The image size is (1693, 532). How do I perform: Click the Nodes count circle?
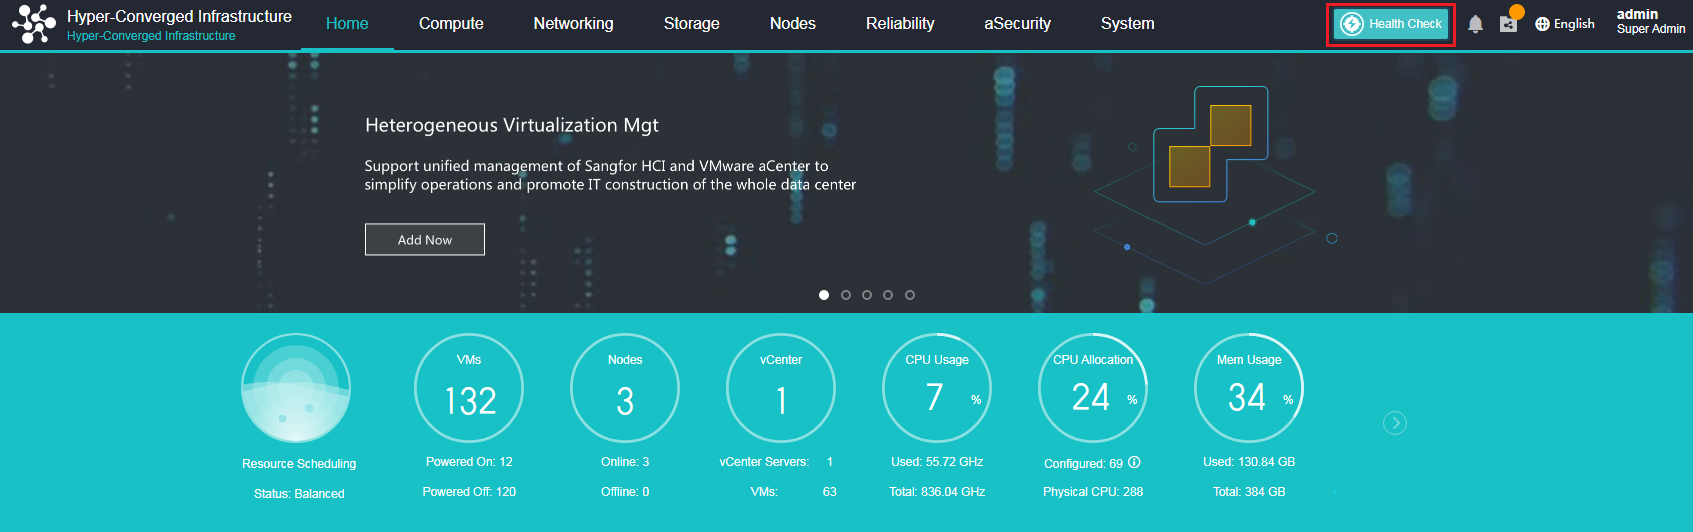pos(625,389)
